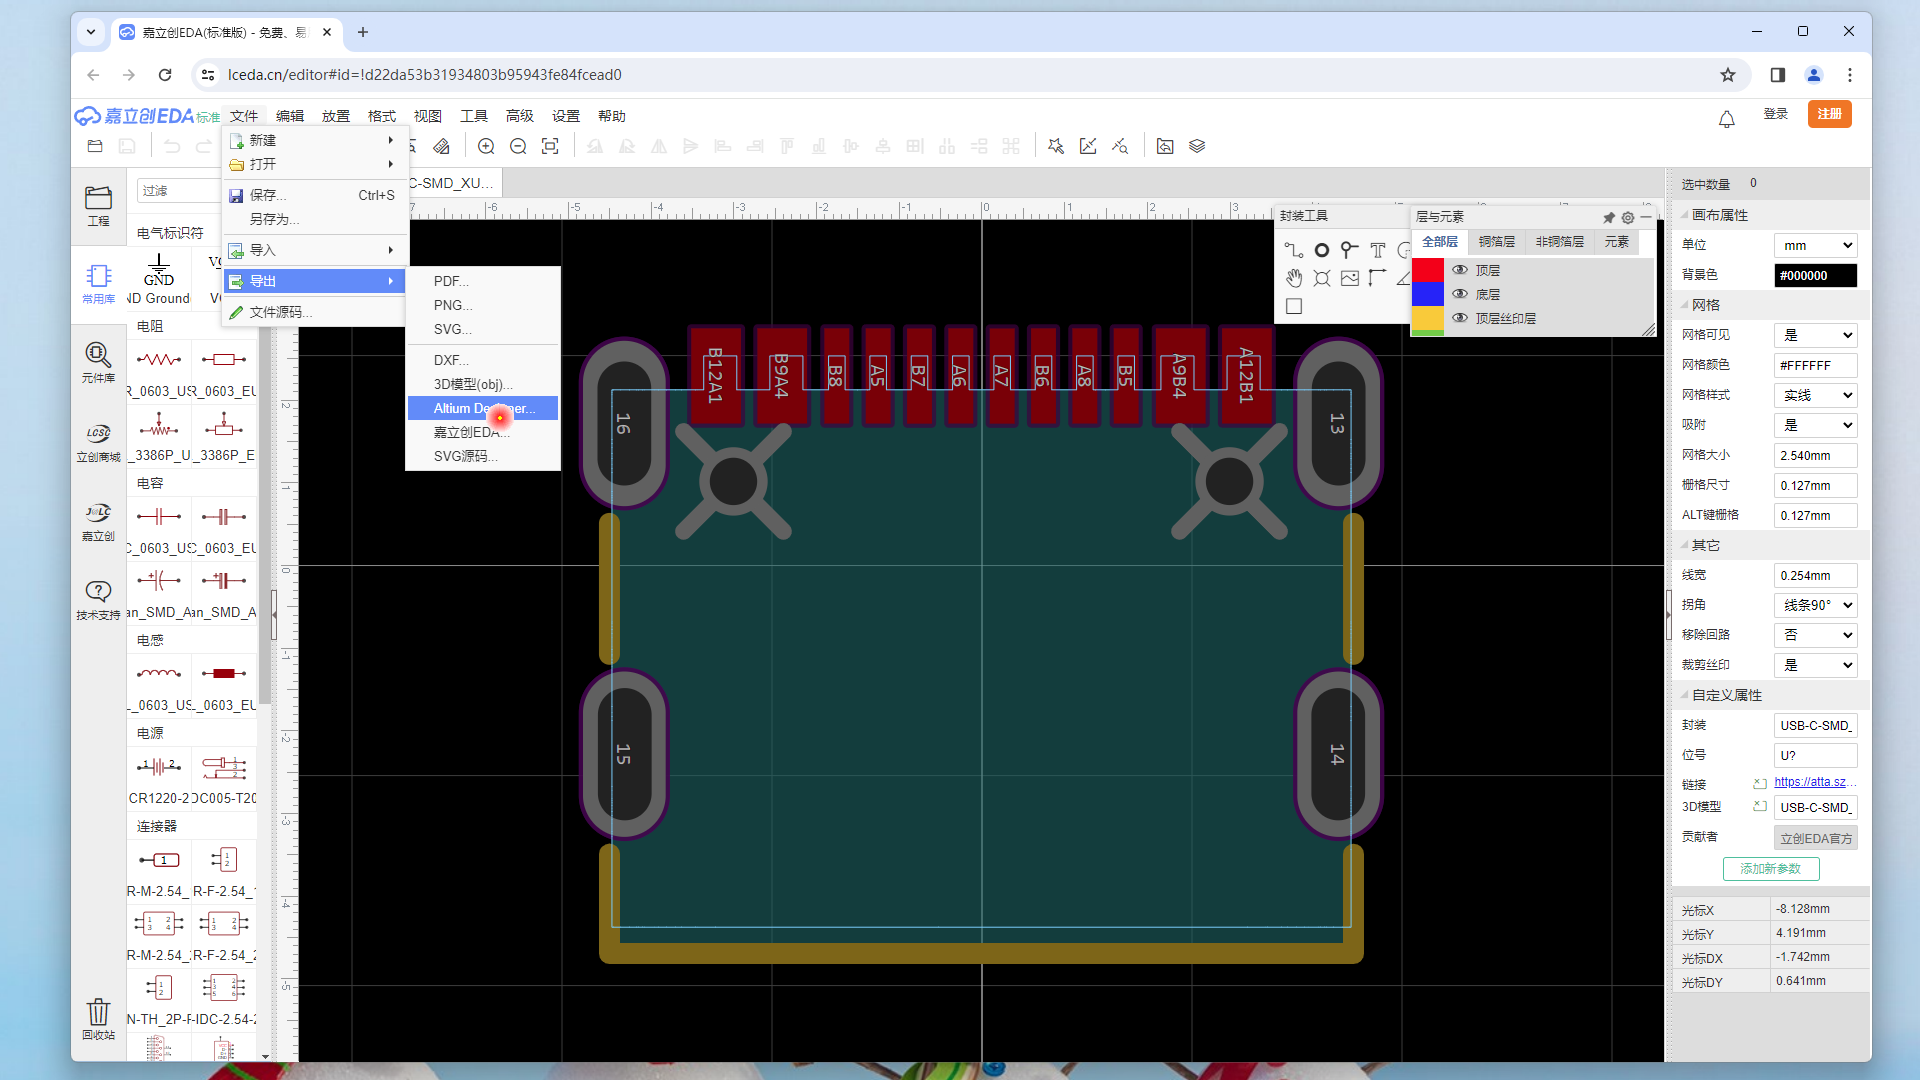Open the 元件库 sidebar panel
Image resolution: width=1920 pixels, height=1080 pixels.
tap(98, 362)
